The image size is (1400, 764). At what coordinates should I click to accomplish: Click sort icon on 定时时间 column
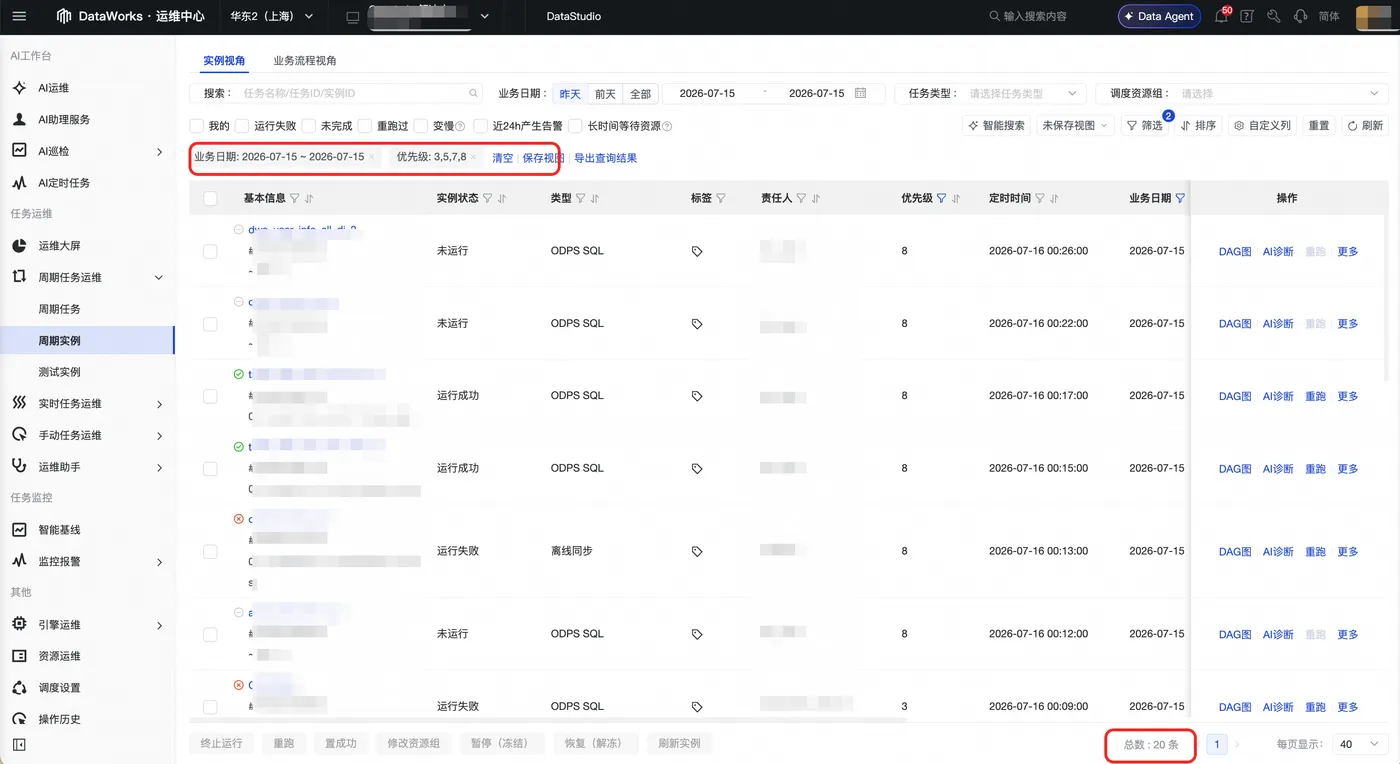point(1055,199)
